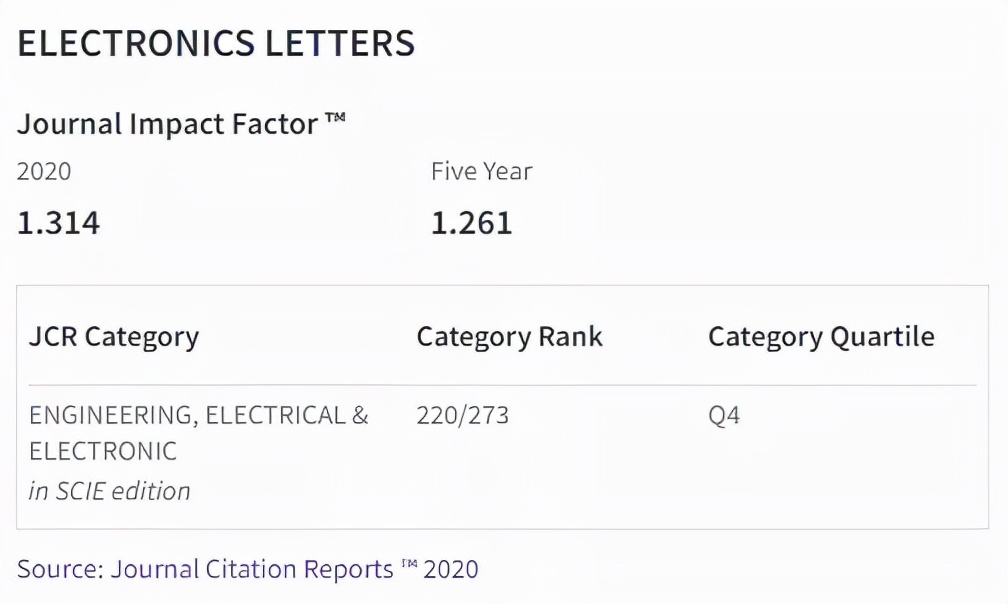Select the 1.314 impact factor value
Image resolution: width=1008 pixels, height=604 pixels.
[59, 222]
